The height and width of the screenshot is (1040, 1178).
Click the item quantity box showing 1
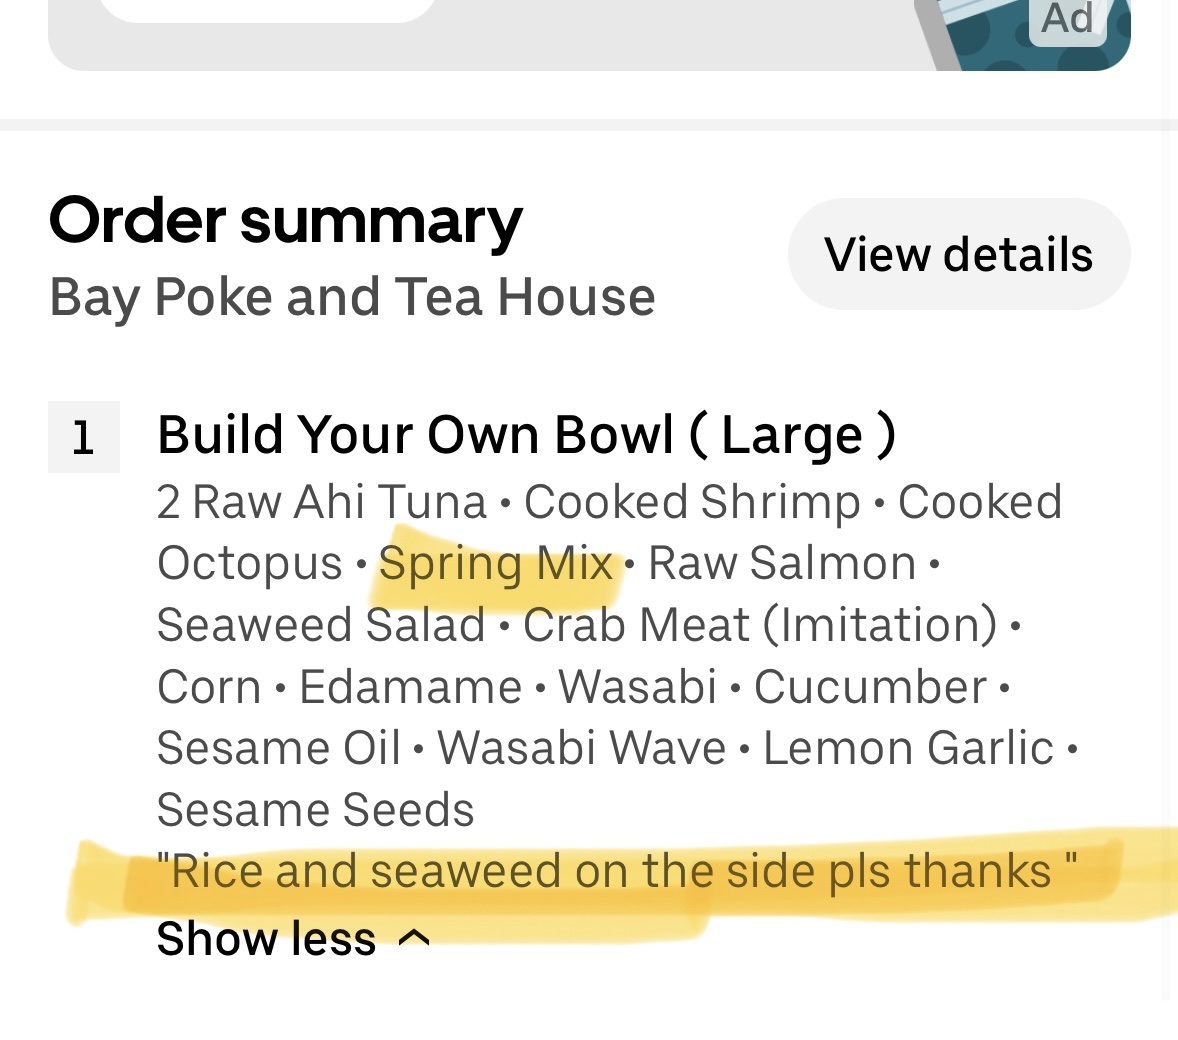pyautogui.click(x=84, y=437)
